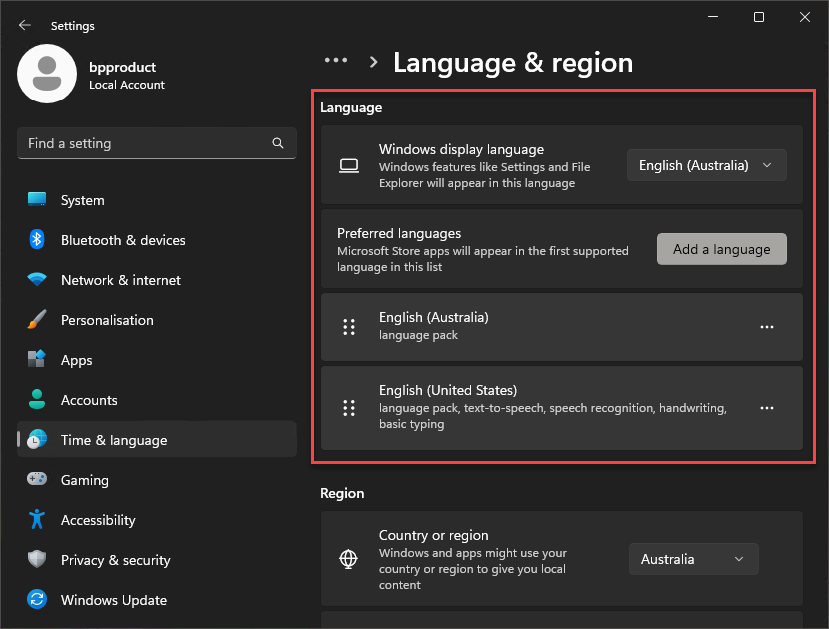Go to Accounts settings
Image resolution: width=829 pixels, height=629 pixels.
(157, 400)
